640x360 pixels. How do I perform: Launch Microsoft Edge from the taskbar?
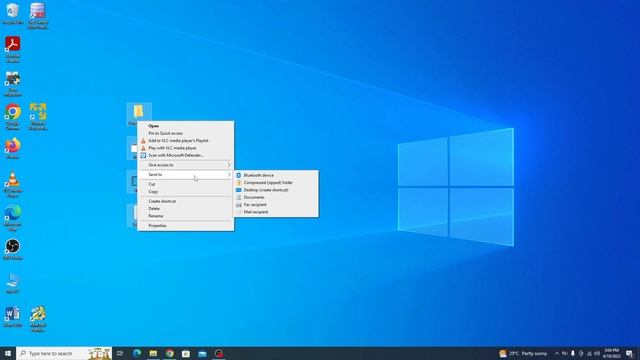click(x=137, y=353)
